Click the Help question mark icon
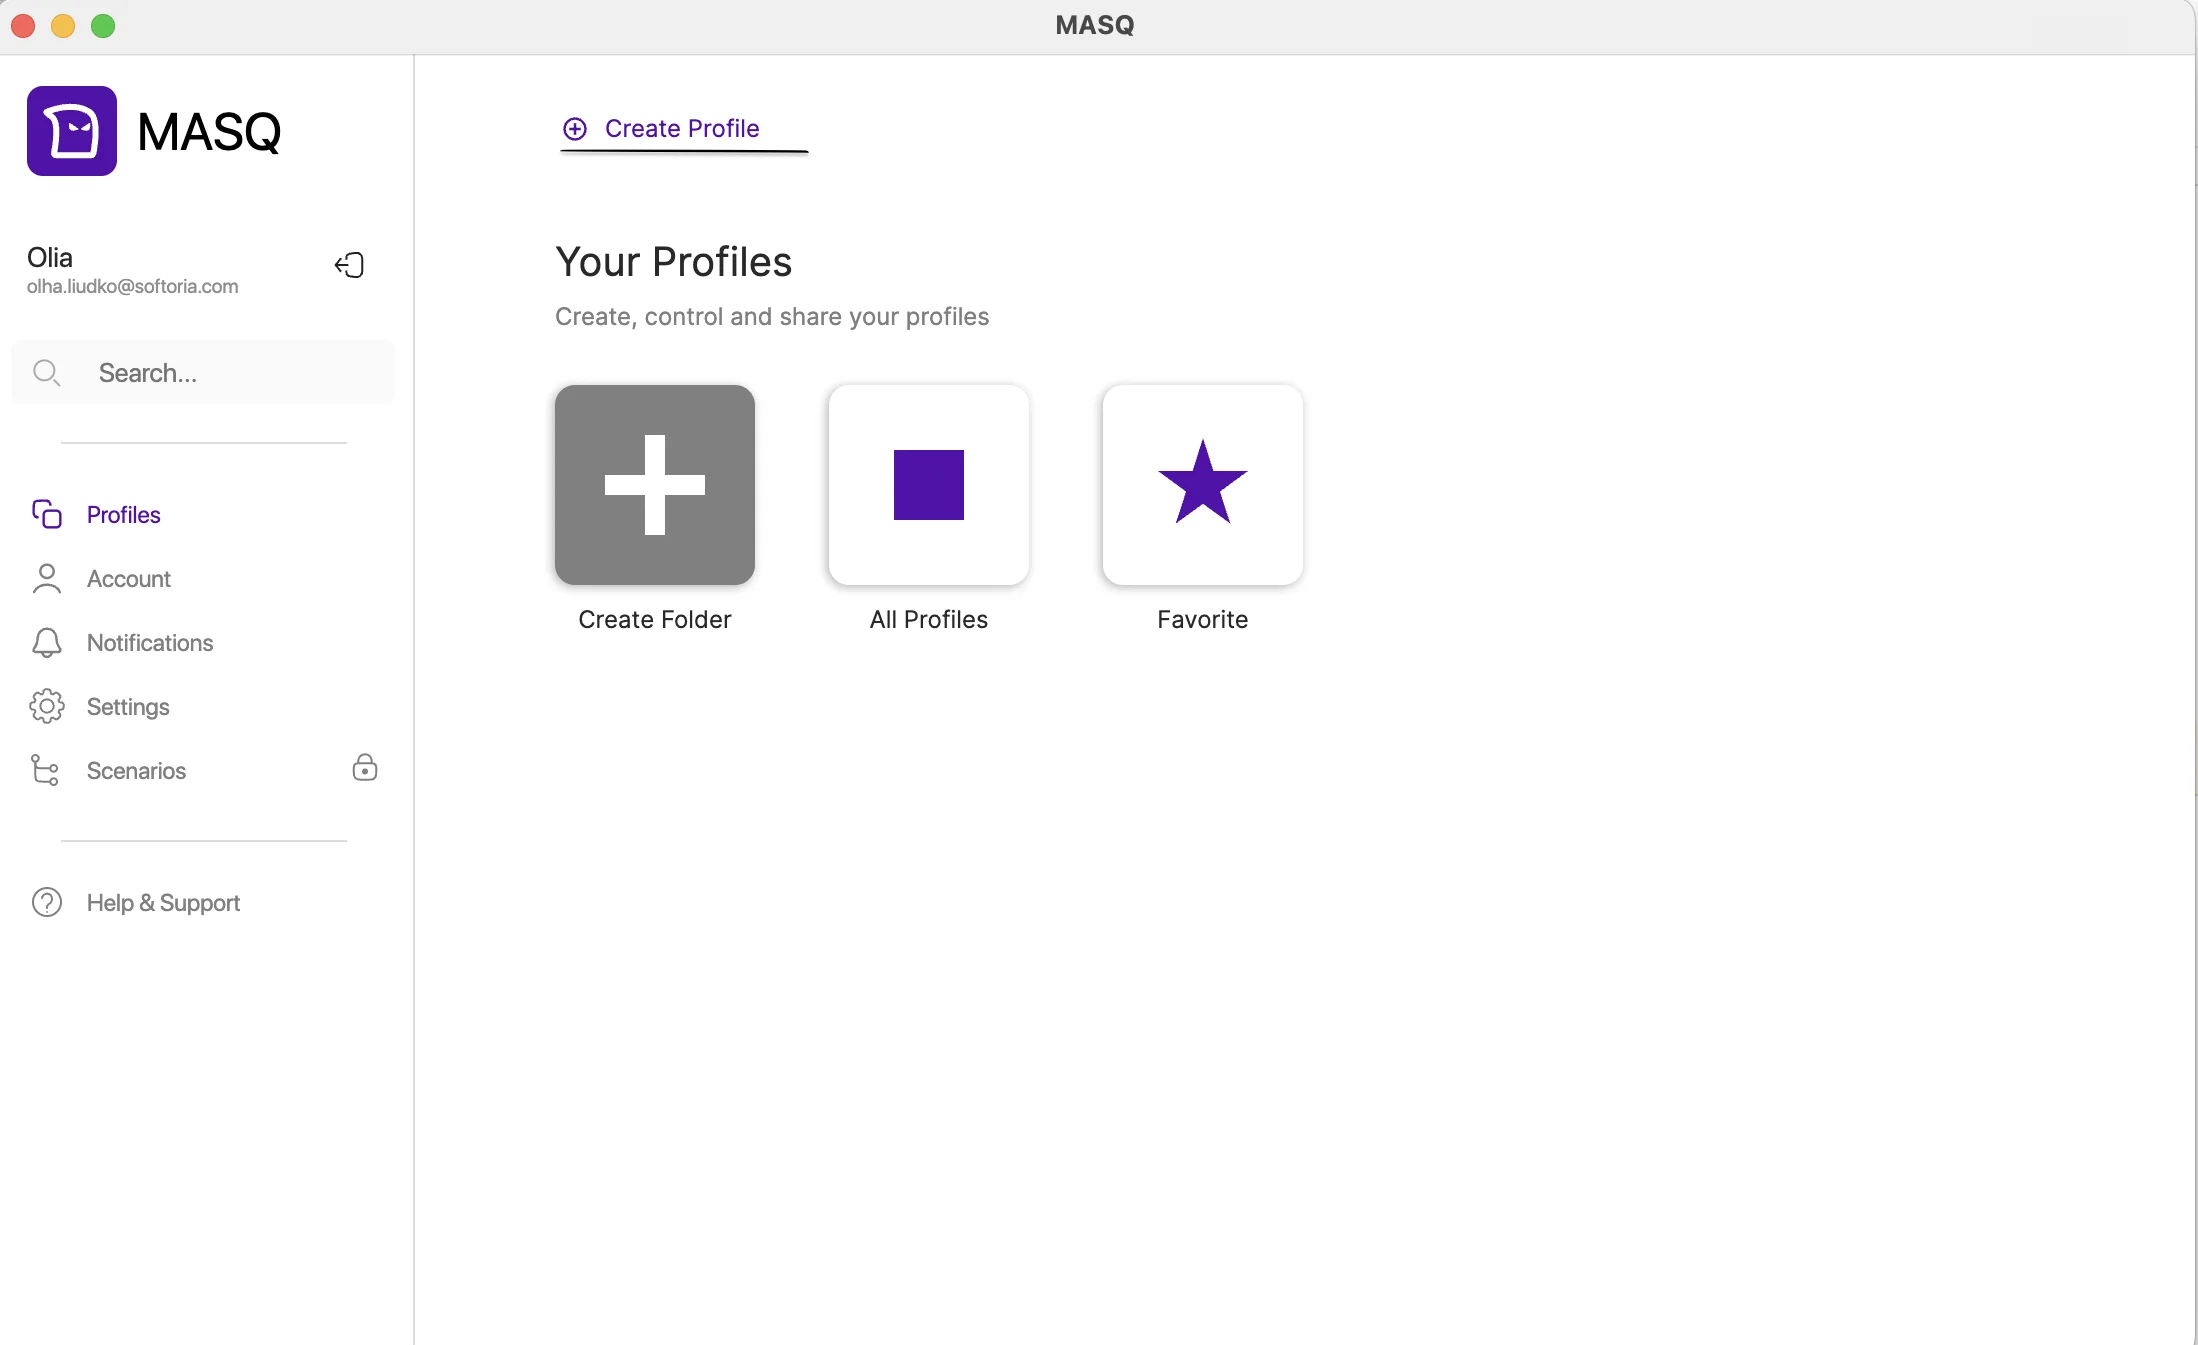 pos(46,902)
